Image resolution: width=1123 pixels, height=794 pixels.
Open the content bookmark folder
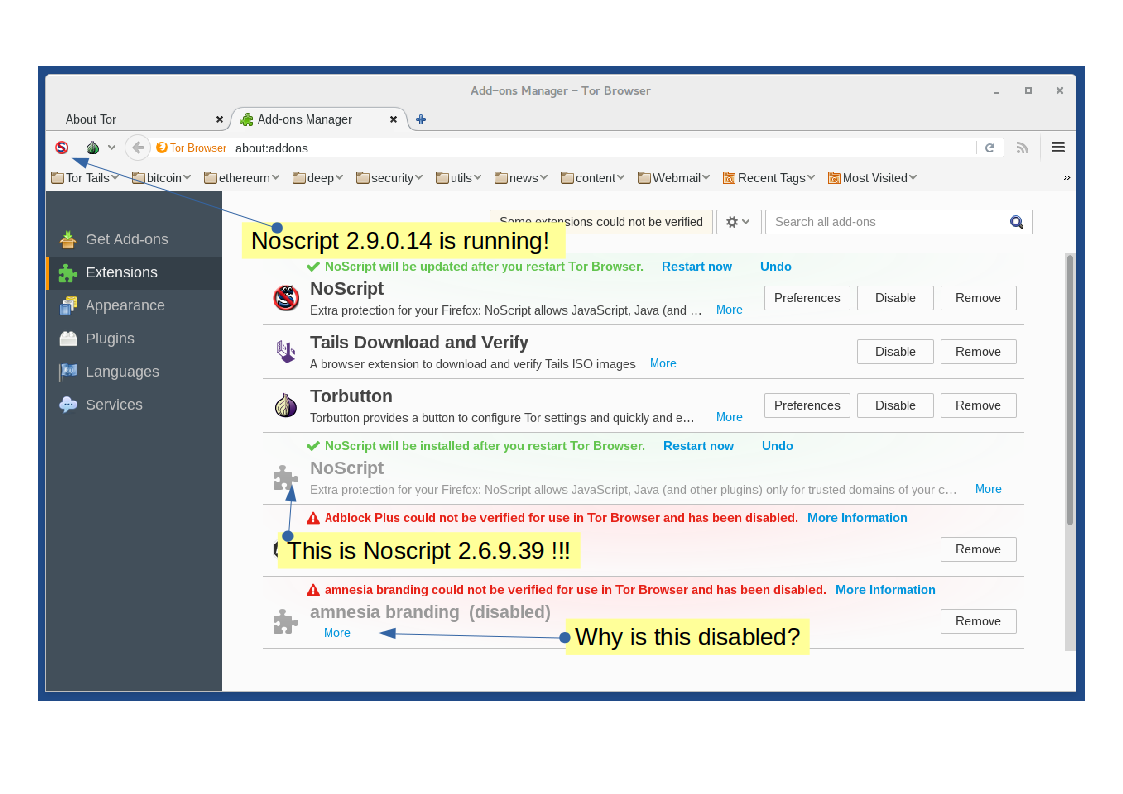(x=593, y=178)
